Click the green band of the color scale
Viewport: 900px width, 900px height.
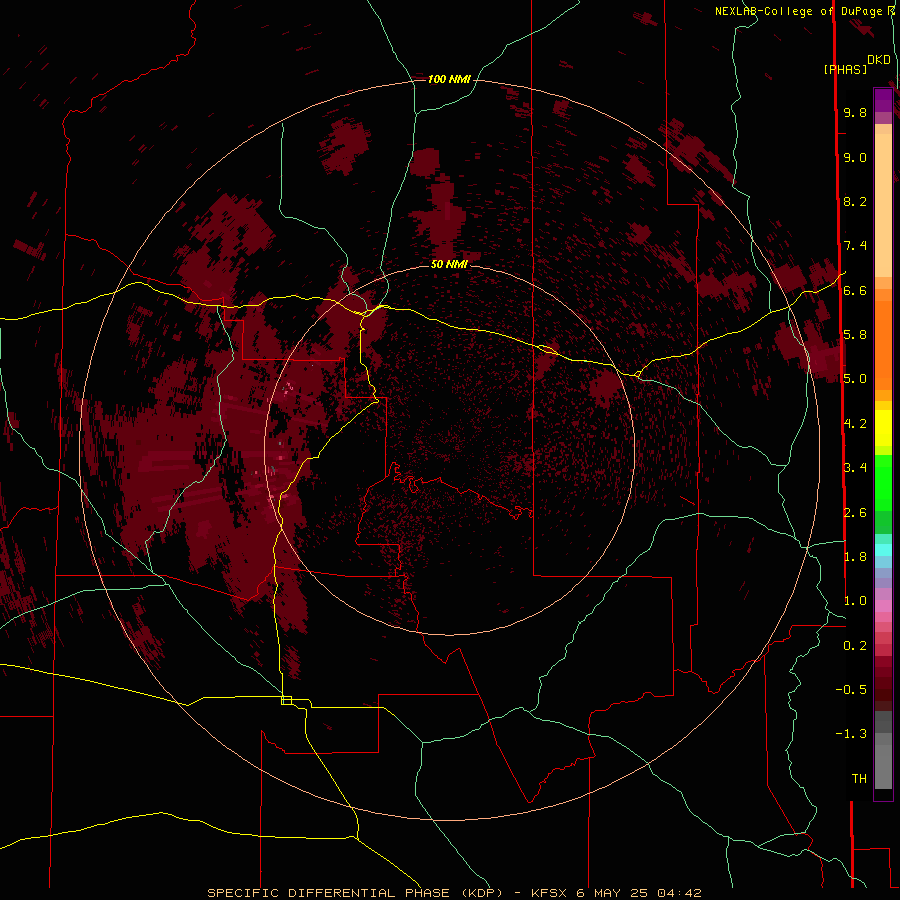click(883, 482)
